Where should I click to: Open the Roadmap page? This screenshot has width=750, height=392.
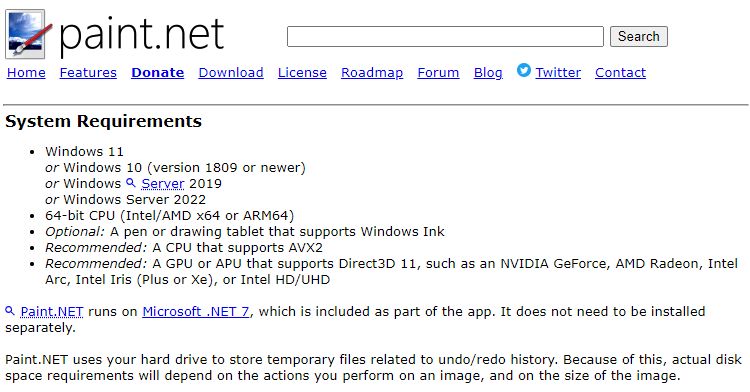pos(372,73)
